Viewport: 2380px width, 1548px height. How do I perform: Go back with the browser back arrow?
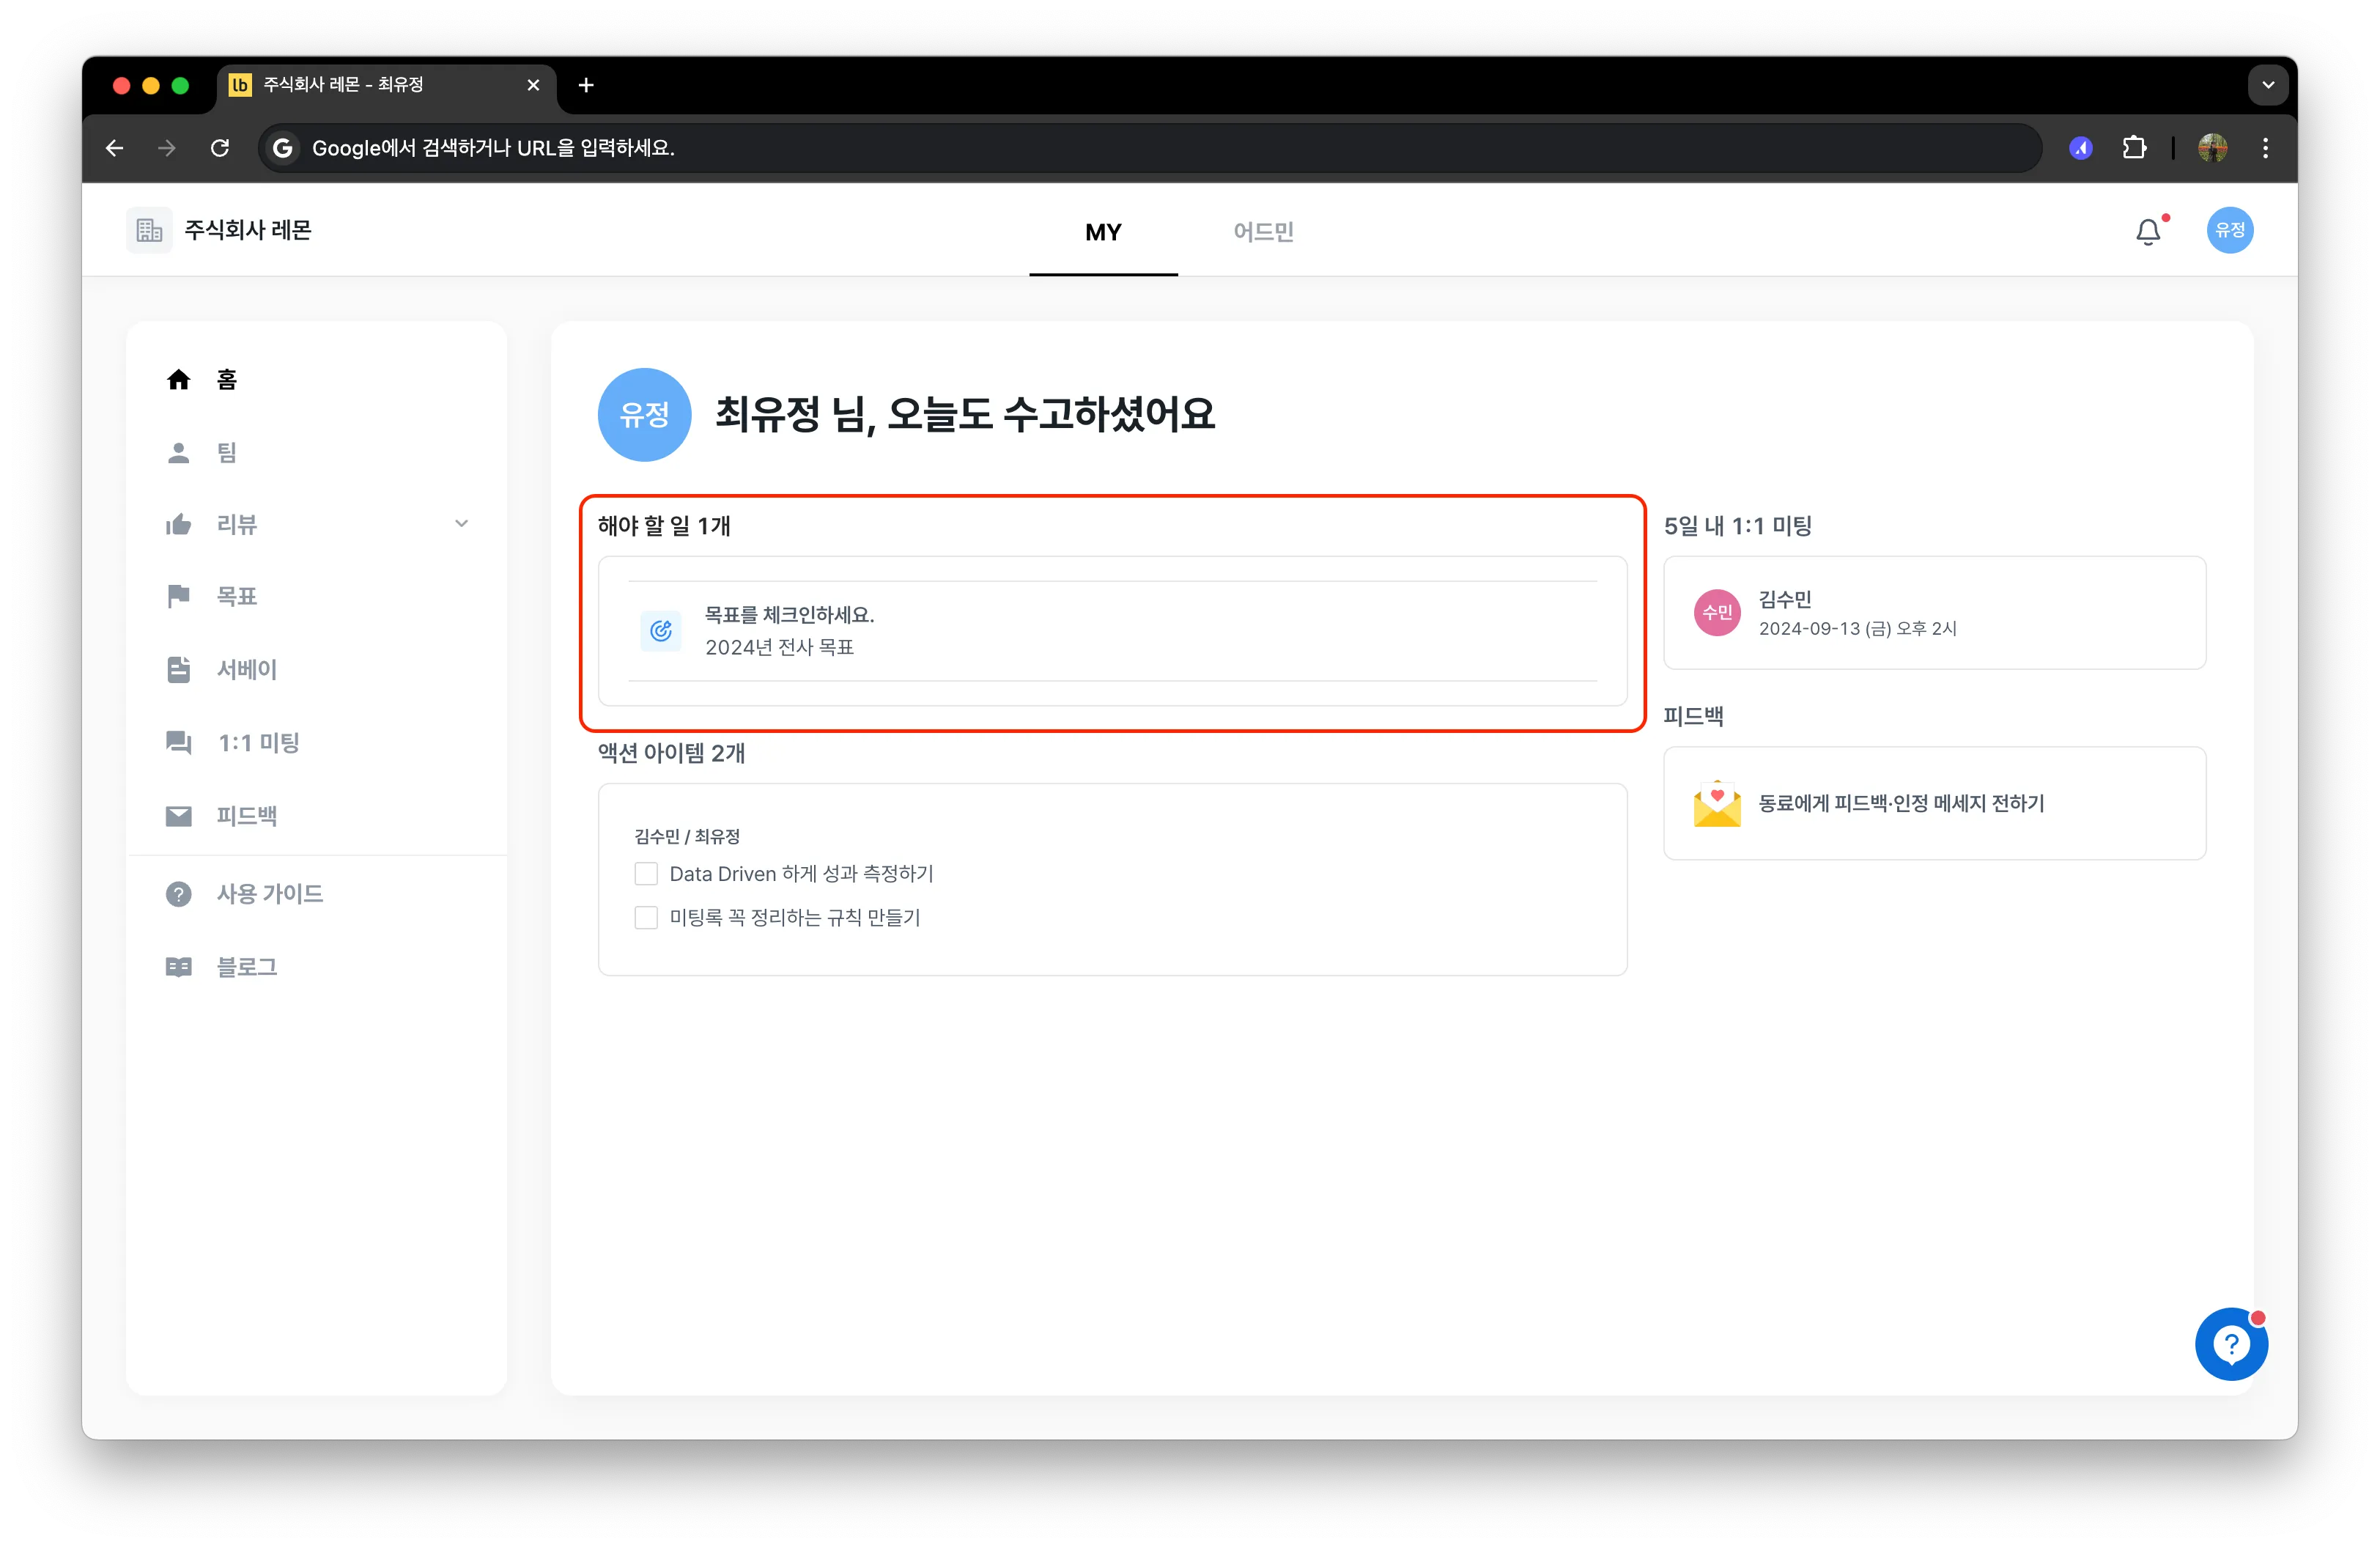(115, 148)
